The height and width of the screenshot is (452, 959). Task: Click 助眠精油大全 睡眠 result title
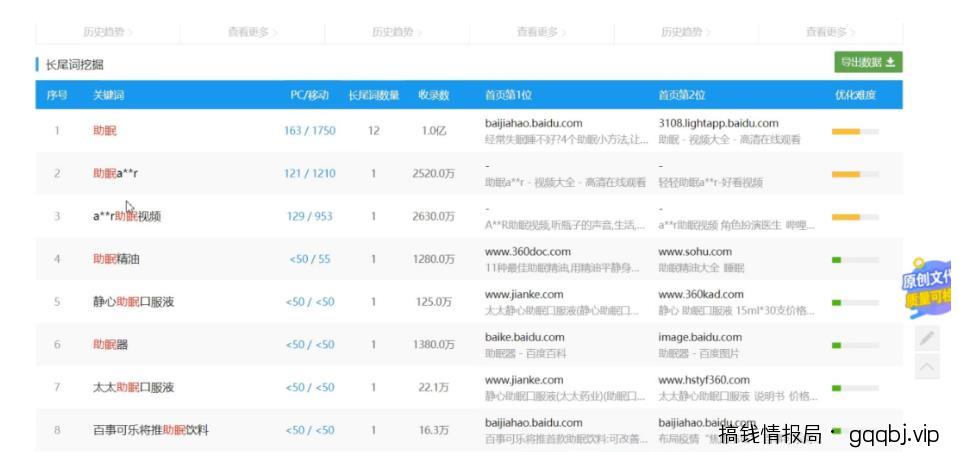point(702,268)
